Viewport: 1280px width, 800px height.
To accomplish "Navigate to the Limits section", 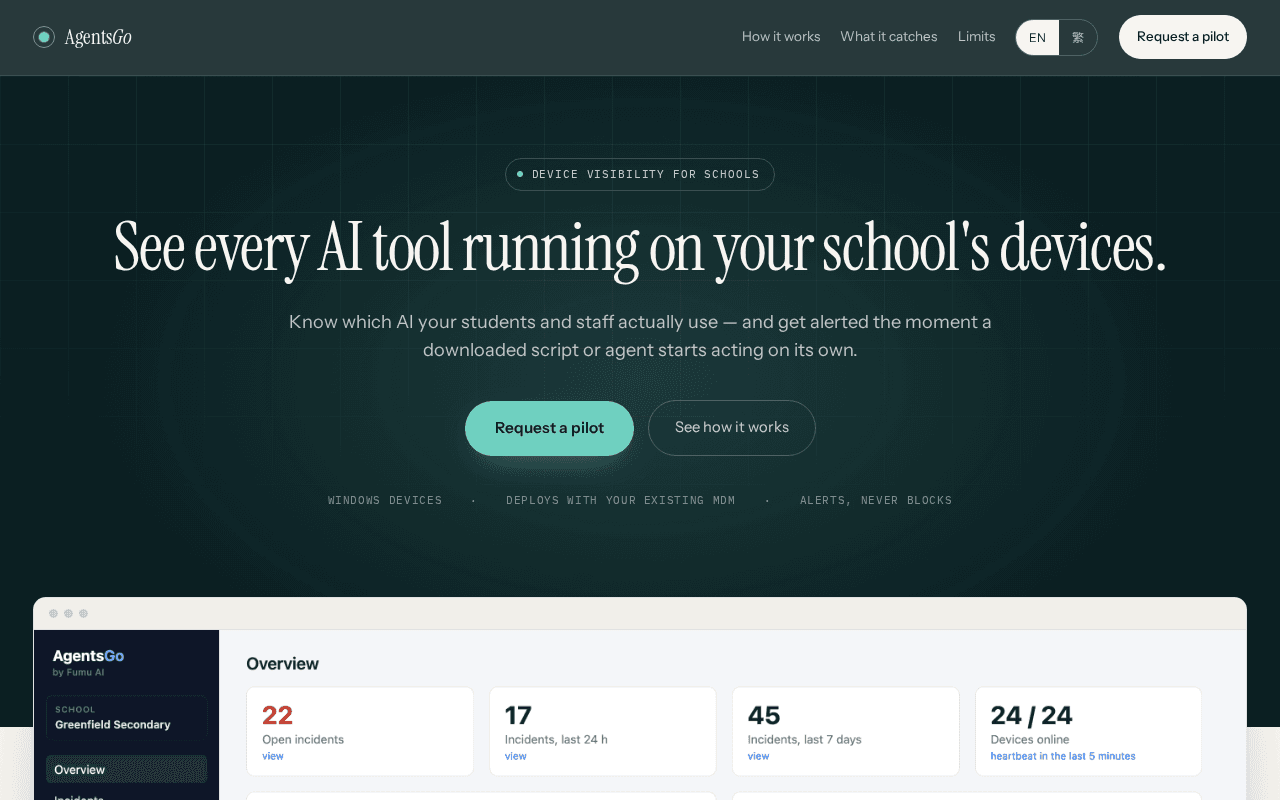I will click(x=976, y=37).
